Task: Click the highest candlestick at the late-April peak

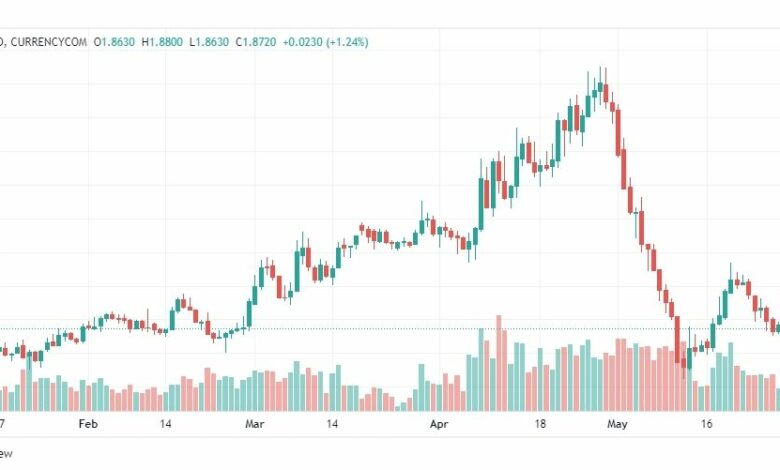Action: 600,87
